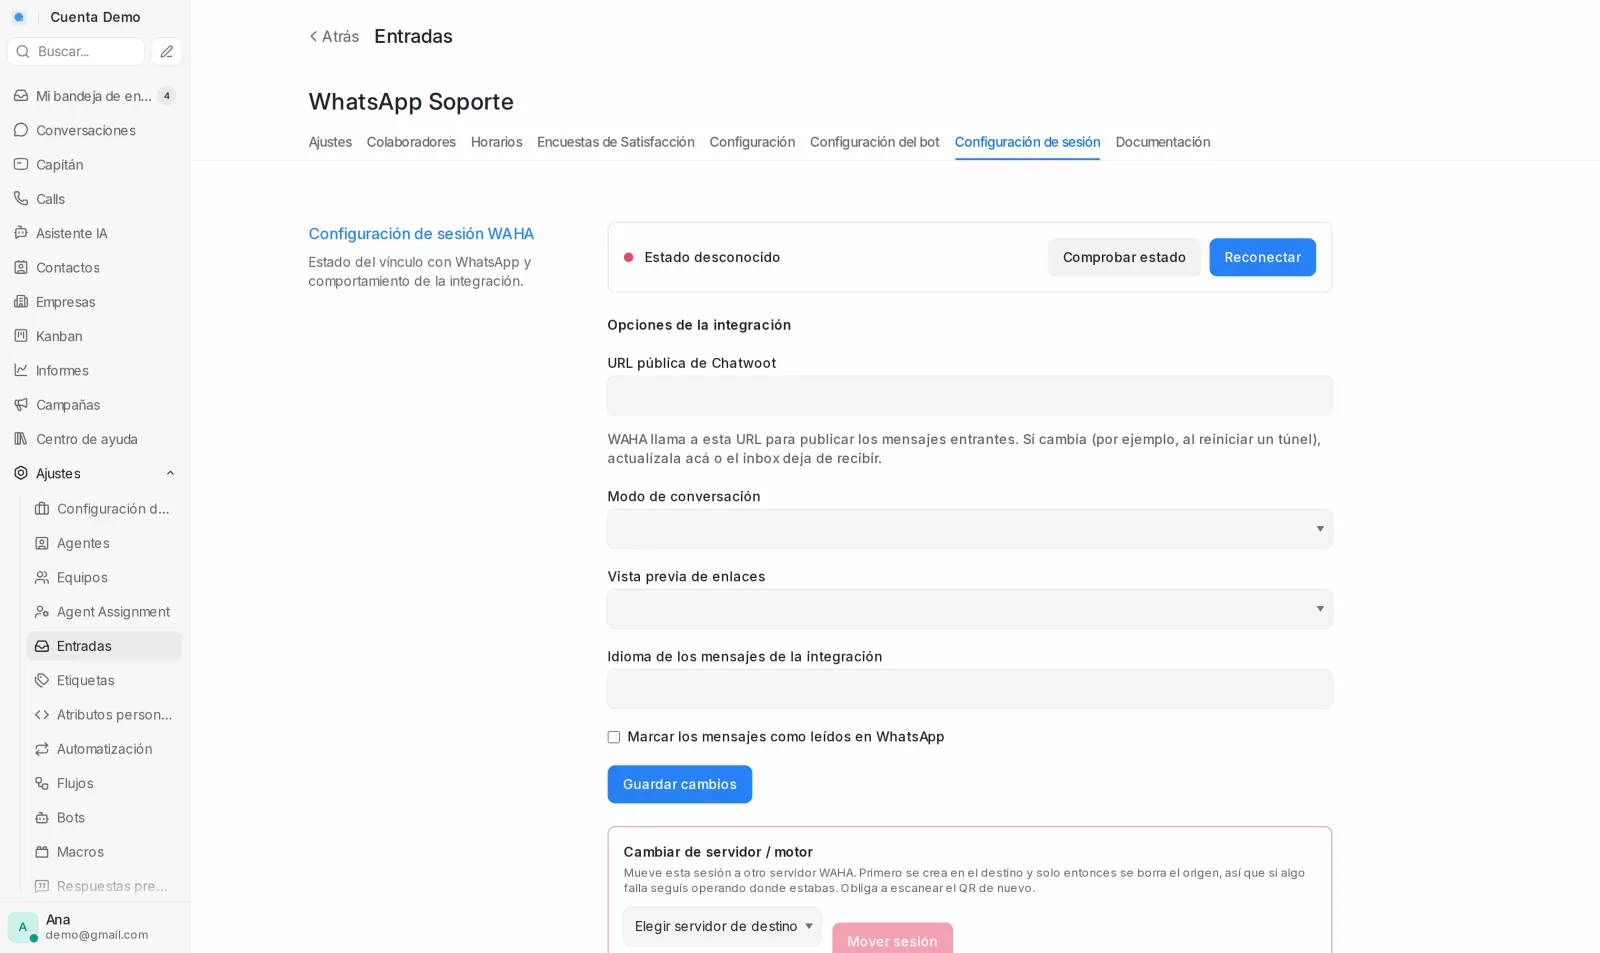Image resolution: width=1600 pixels, height=953 pixels.
Task: Open the compose new conversation pencil icon
Action: [167, 51]
